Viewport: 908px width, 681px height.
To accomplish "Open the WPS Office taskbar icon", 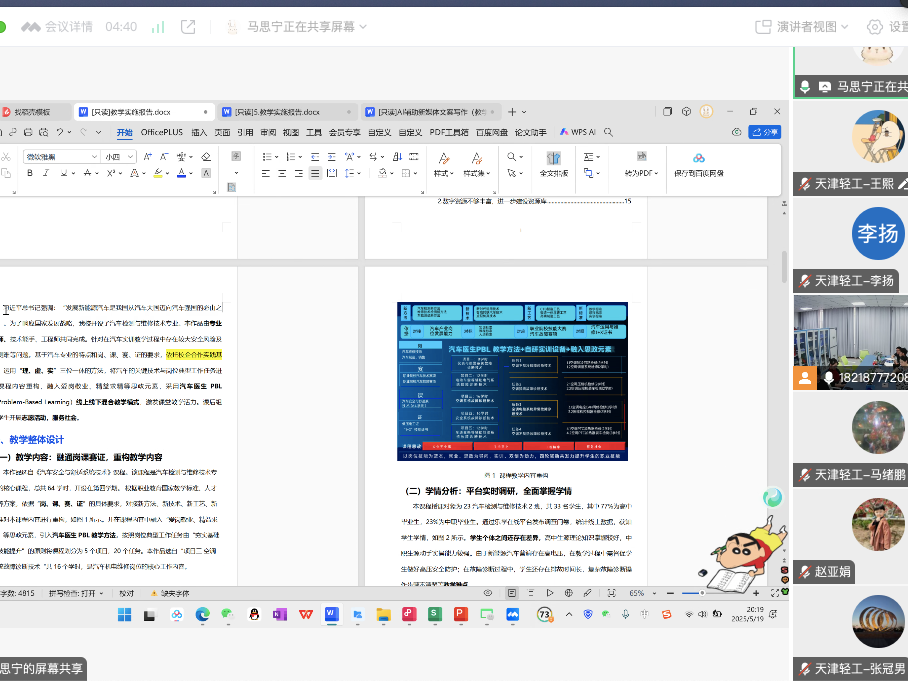I will tap(306, 614).
